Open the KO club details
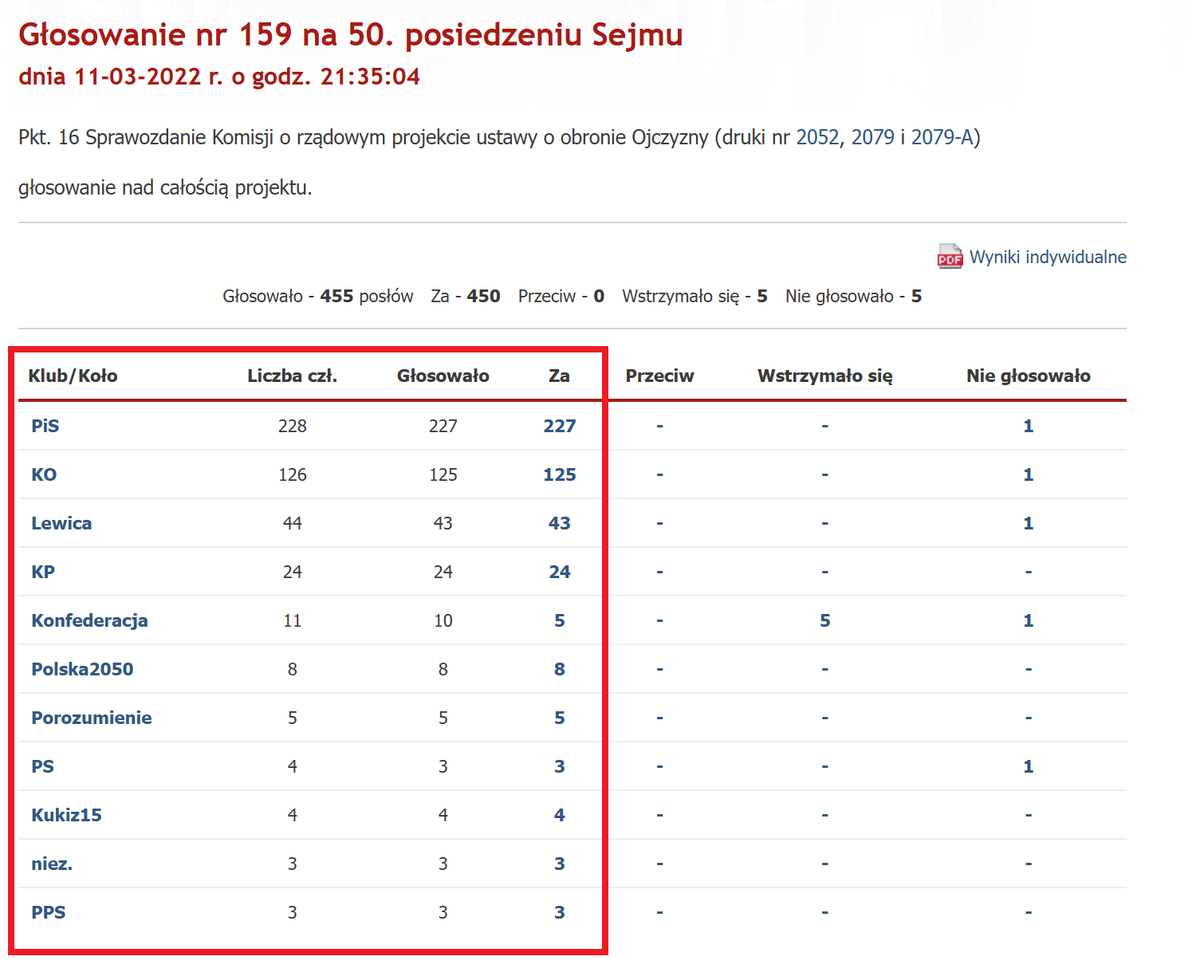The width and height of the screenshot is (1200, 980). [x=43, y=474]
